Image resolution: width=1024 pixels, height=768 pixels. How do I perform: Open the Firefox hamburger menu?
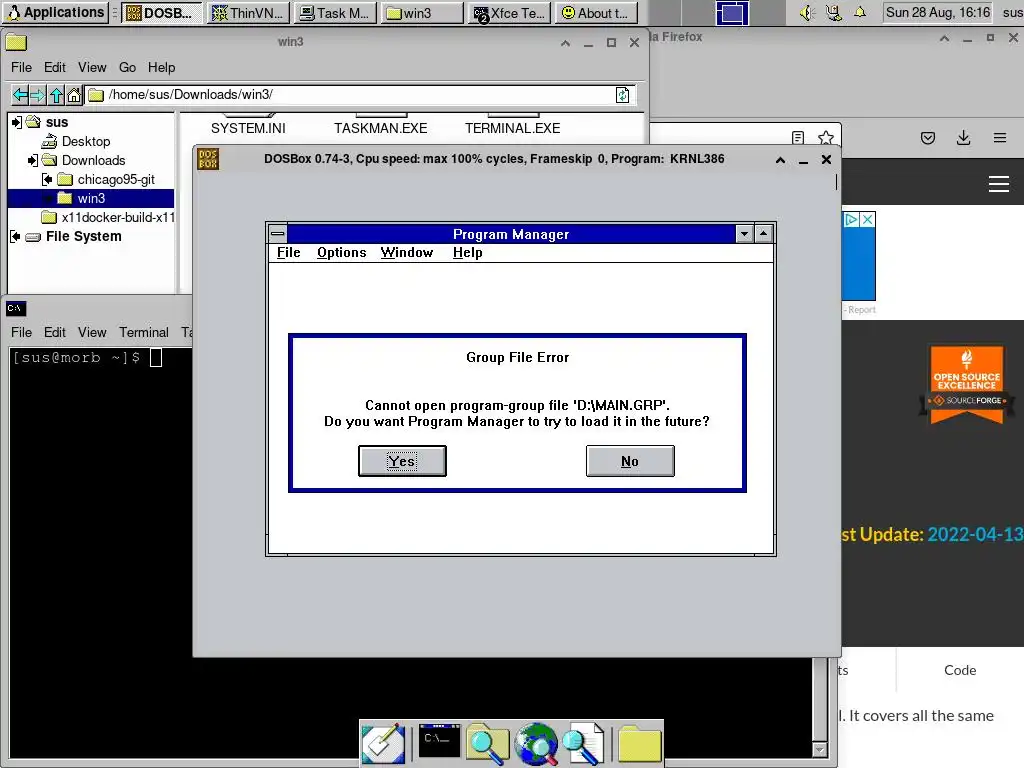click(x=1000, y=138)
